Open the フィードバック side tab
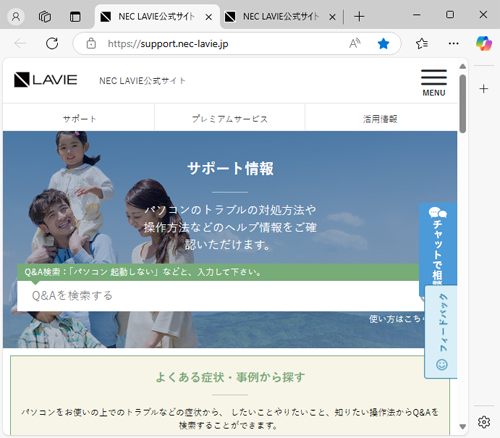500x438 pixels. coord(441,332)
